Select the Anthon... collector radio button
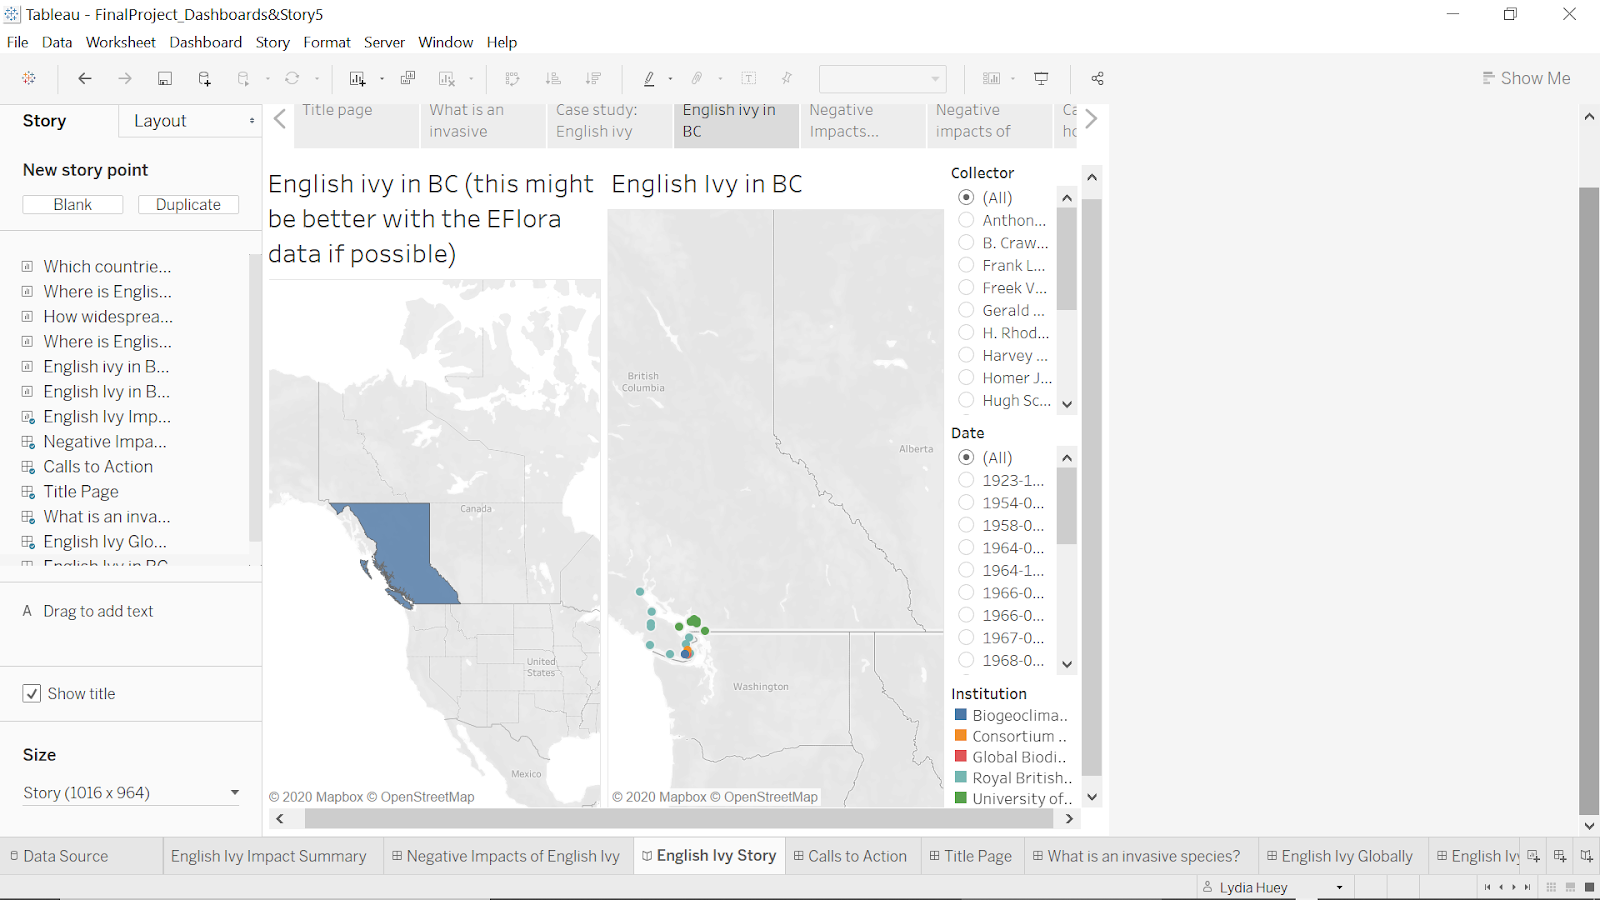Screen dimensions: 1600x900 pos(966,220)
